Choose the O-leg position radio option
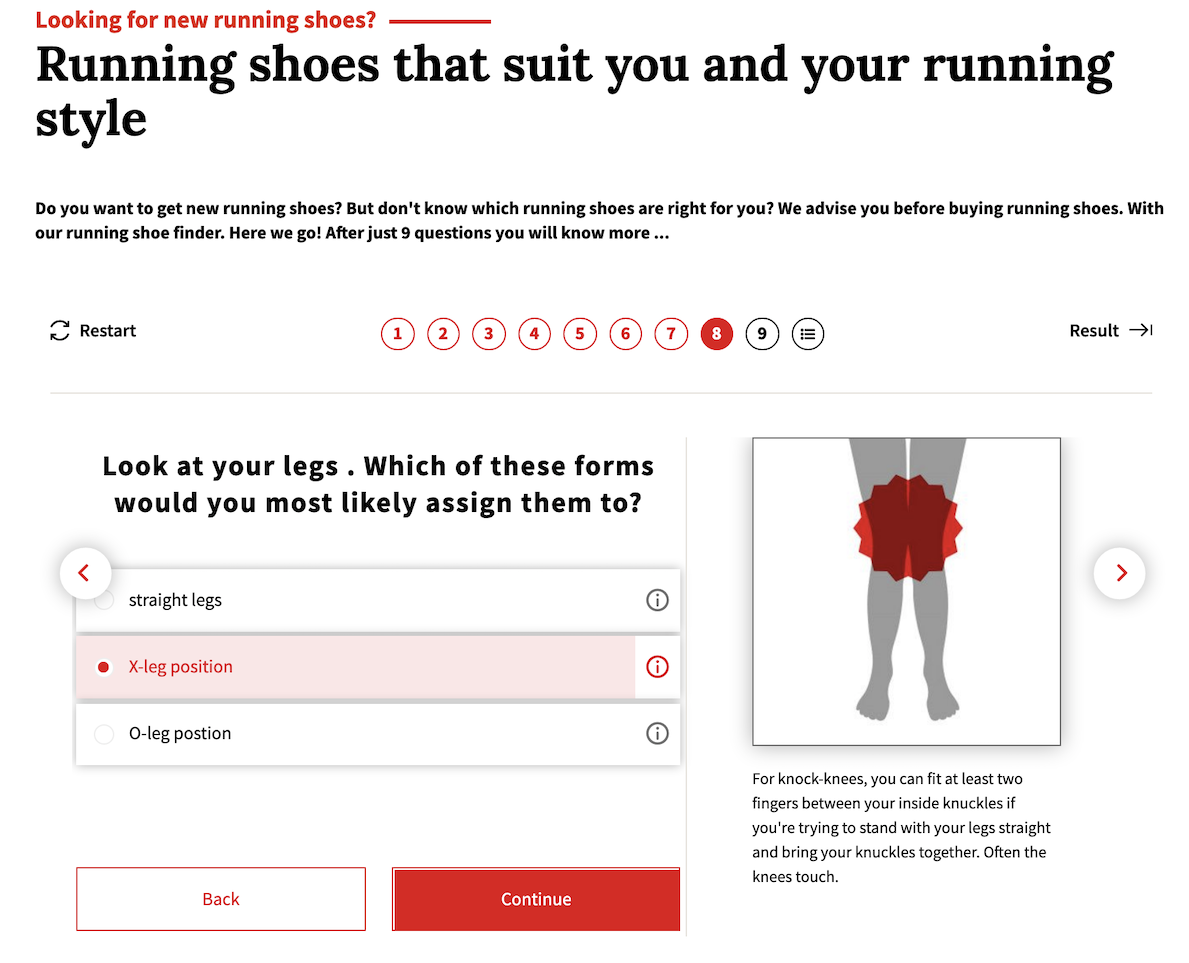1189x963 pixels. [x=104, y=734]
